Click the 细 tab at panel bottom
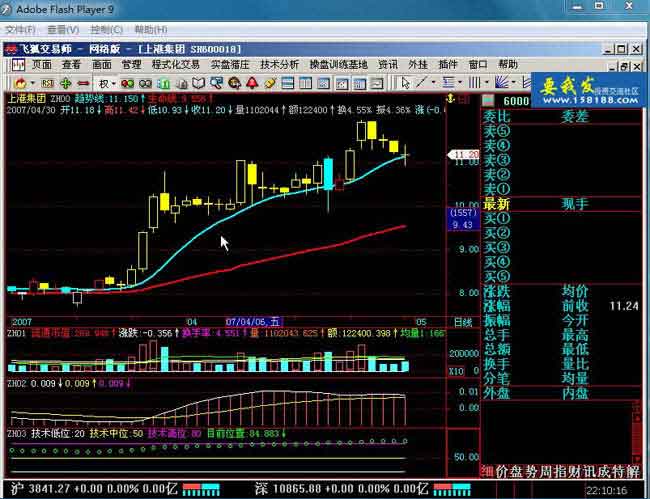 pyautogui.click(x=487, y=471)
